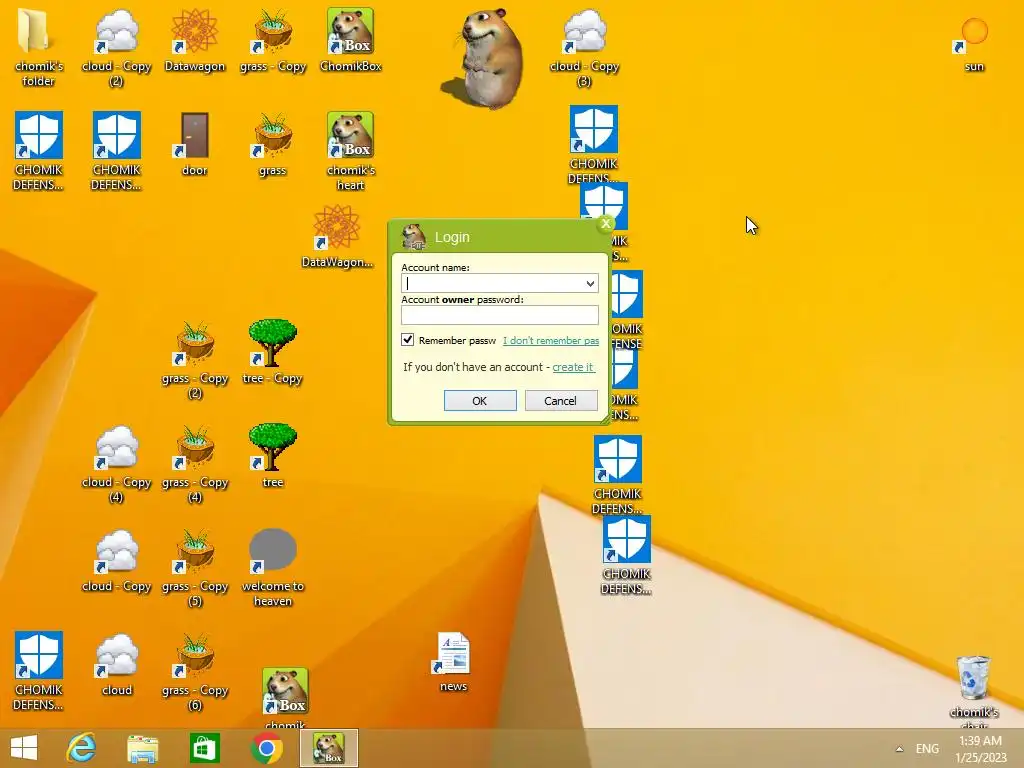Select the cloud - Copy (2) icon

coord(116,47)
